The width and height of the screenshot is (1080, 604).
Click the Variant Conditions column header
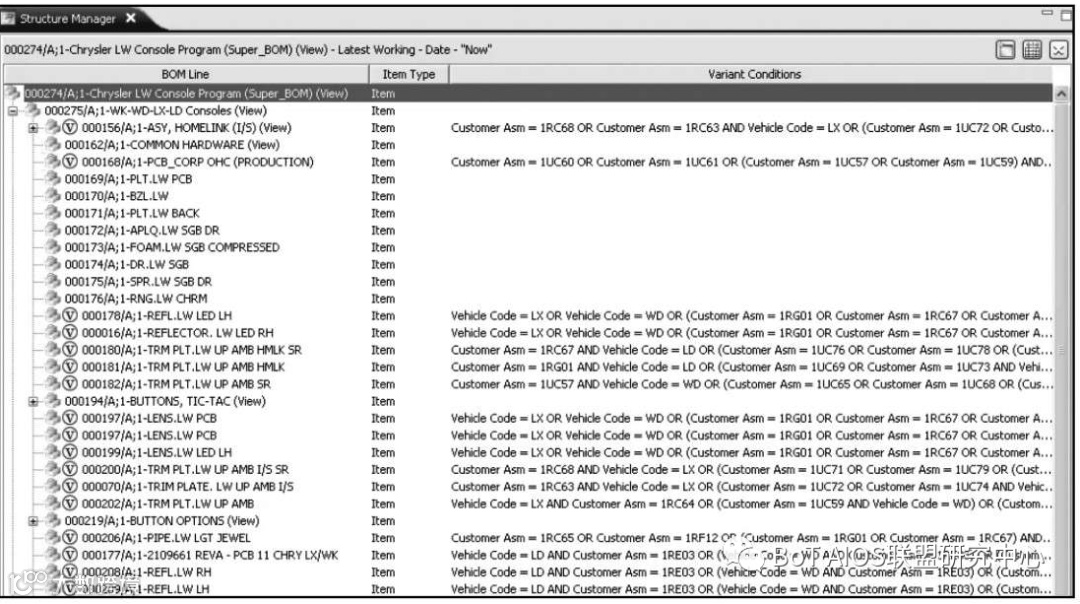tap(754, 74)
